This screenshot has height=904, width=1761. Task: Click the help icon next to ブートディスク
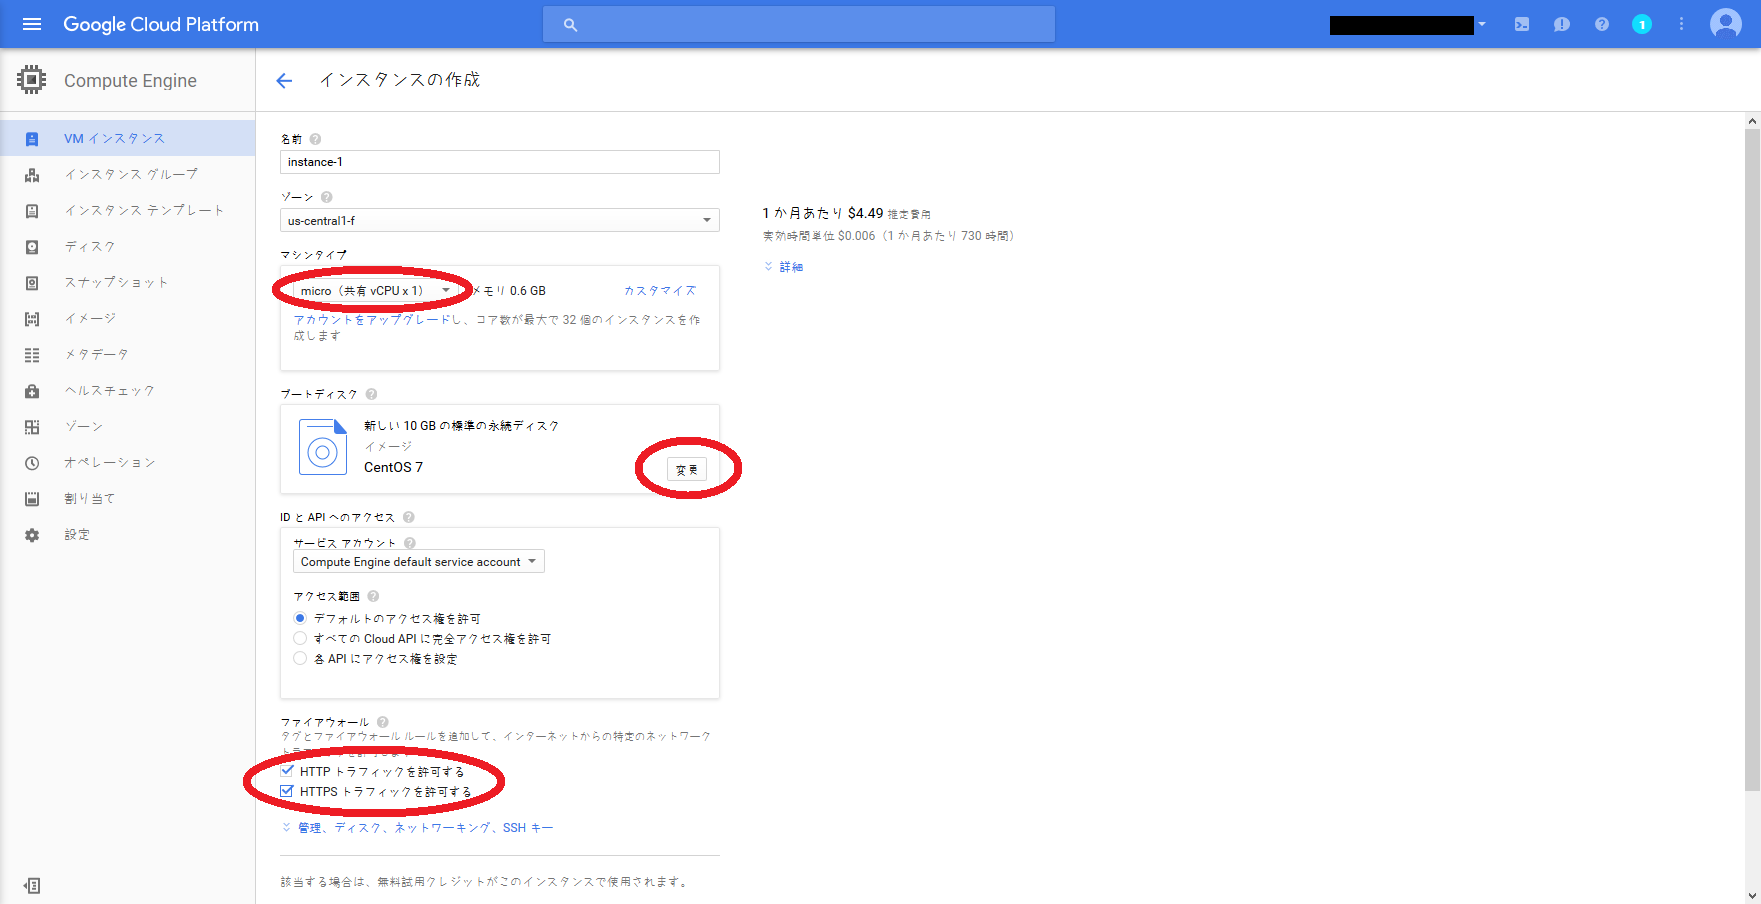371,394
